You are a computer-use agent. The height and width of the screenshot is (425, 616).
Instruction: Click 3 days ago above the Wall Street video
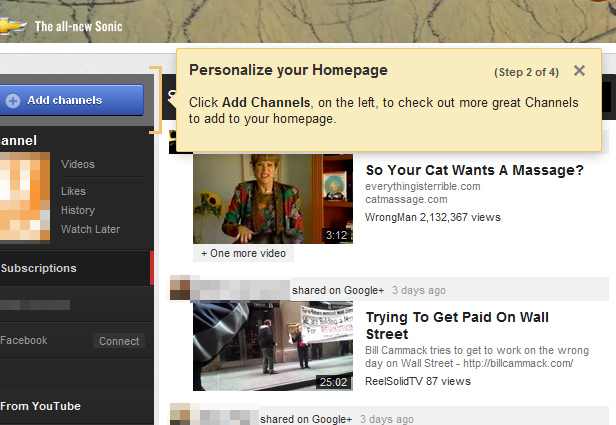point(419,290)
